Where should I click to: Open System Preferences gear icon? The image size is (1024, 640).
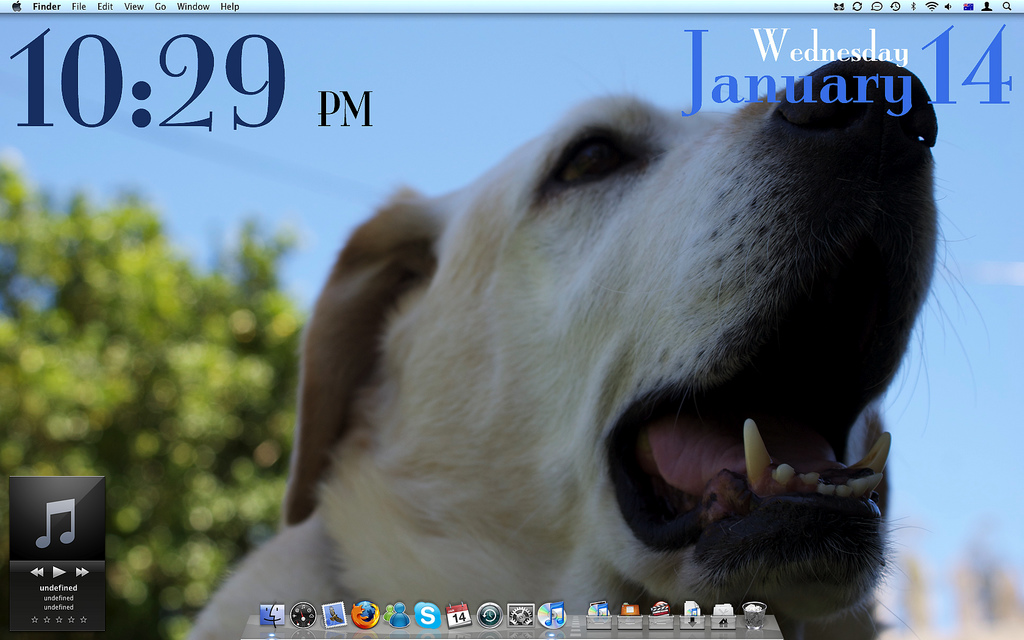[x=520, y=615]
